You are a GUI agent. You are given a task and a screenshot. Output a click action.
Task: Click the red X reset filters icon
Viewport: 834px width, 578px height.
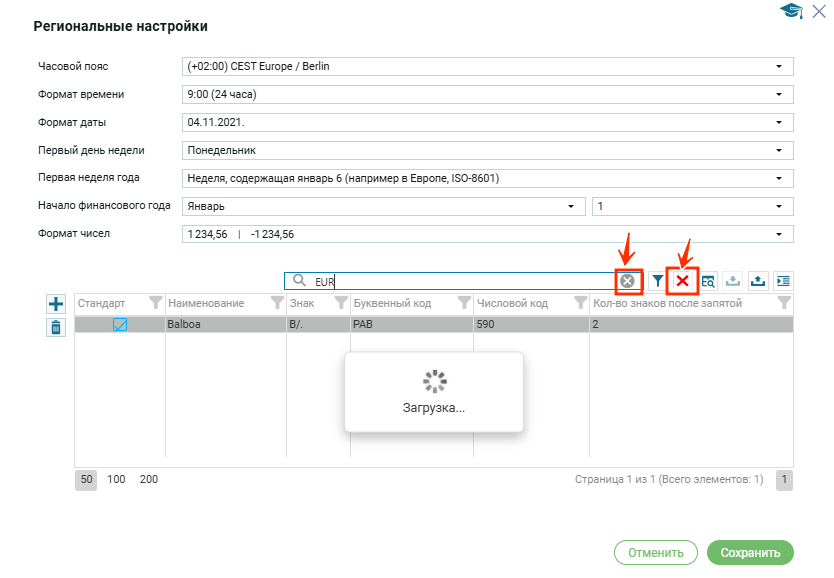tap(682, 281)
